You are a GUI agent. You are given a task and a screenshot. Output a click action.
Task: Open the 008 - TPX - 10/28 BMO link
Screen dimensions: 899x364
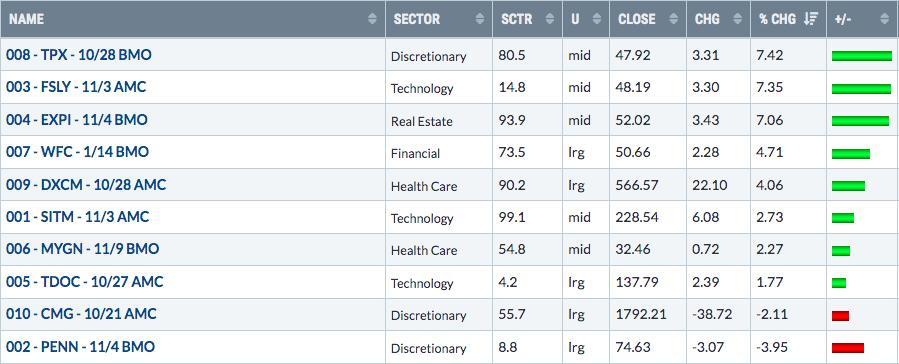(79, 55)
